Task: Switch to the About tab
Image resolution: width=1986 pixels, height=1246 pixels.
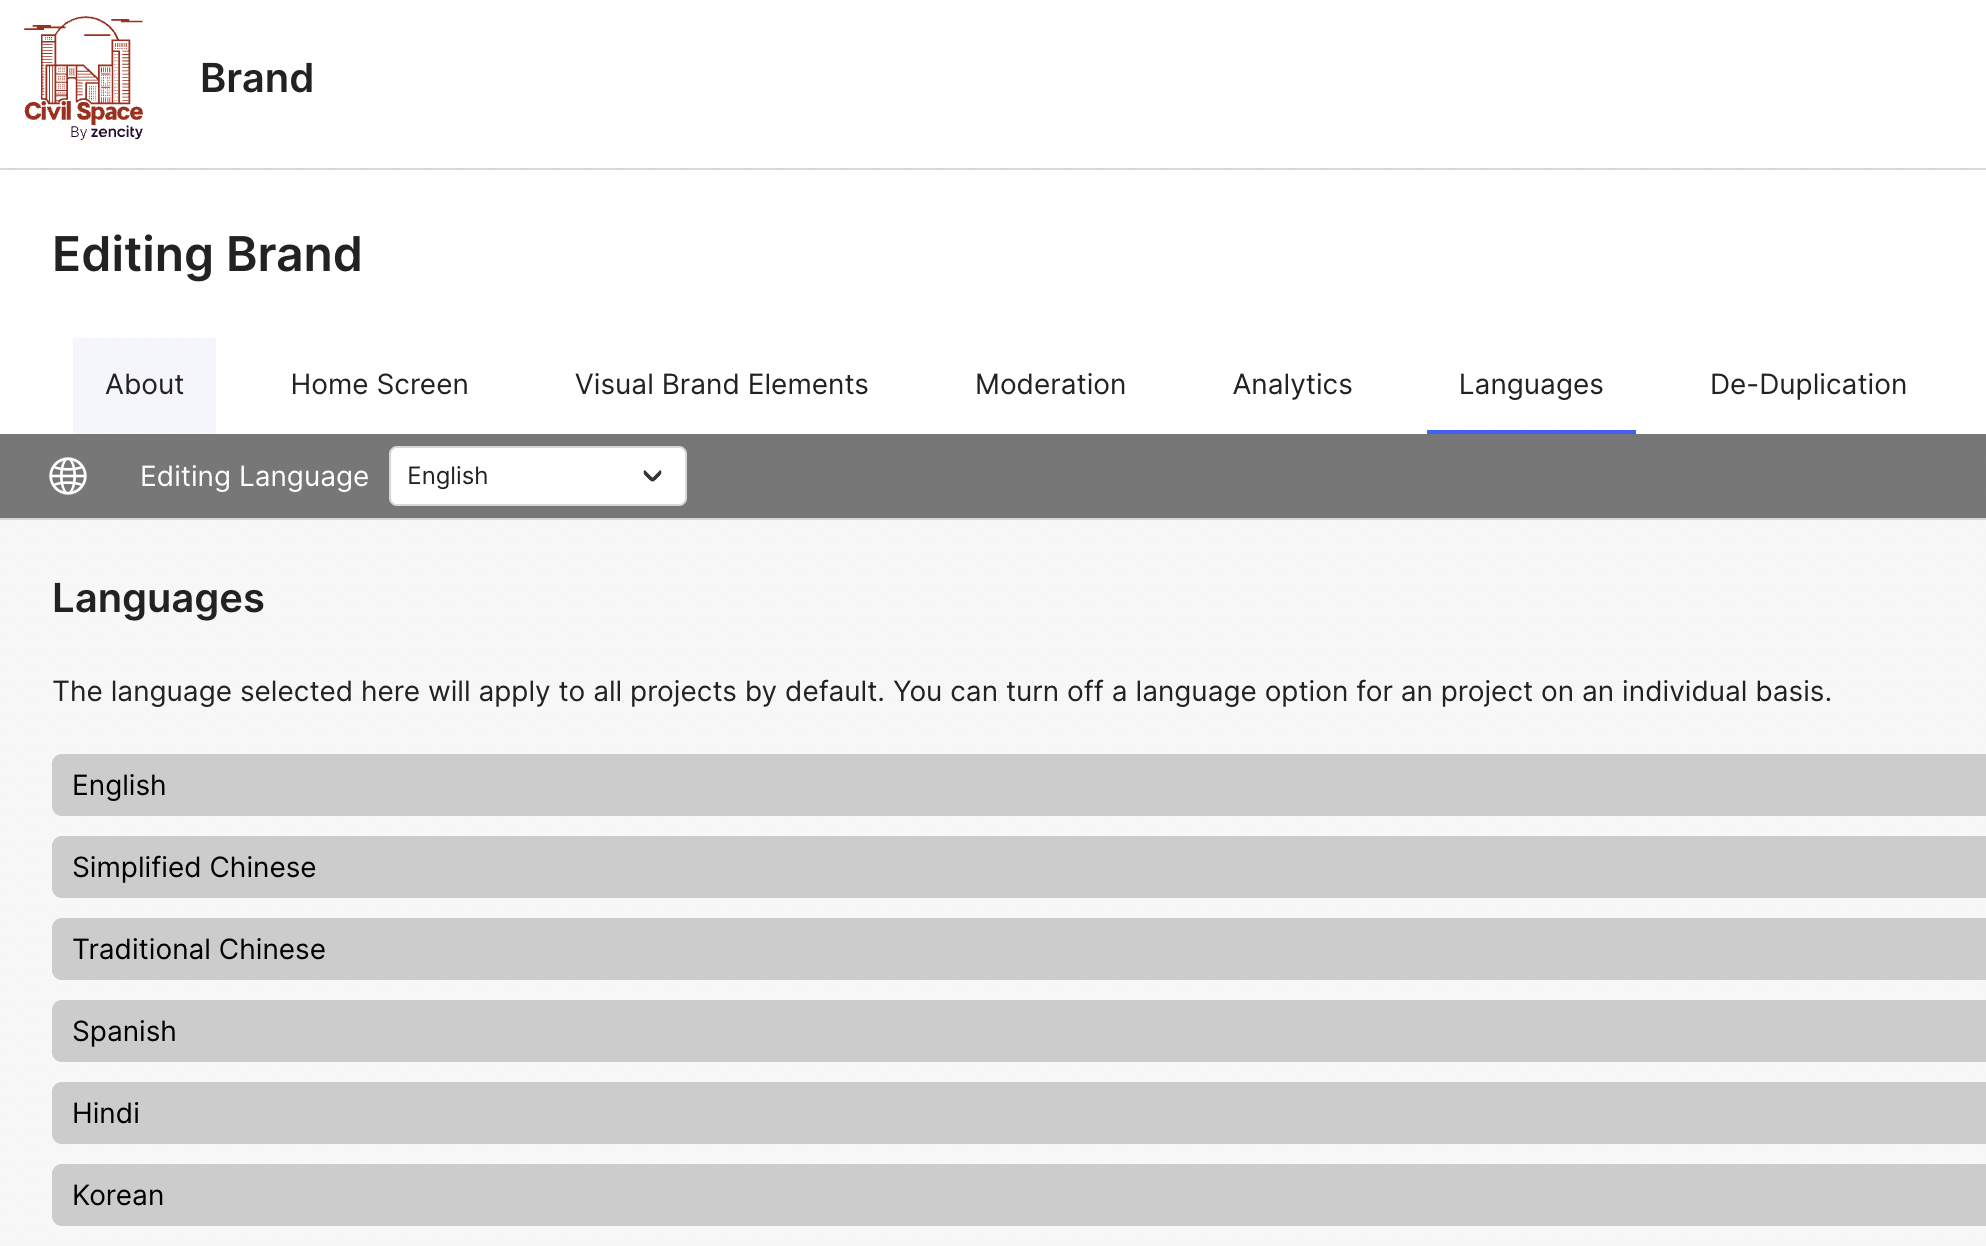Action: 144,384
